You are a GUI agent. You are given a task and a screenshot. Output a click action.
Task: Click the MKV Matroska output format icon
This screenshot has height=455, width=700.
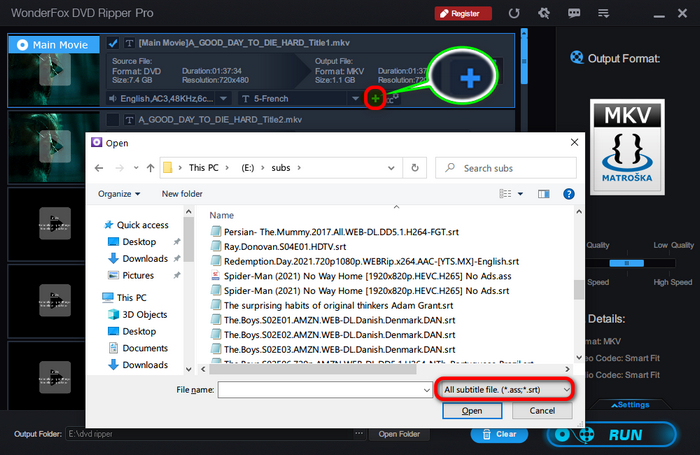(x=627, y=147)
